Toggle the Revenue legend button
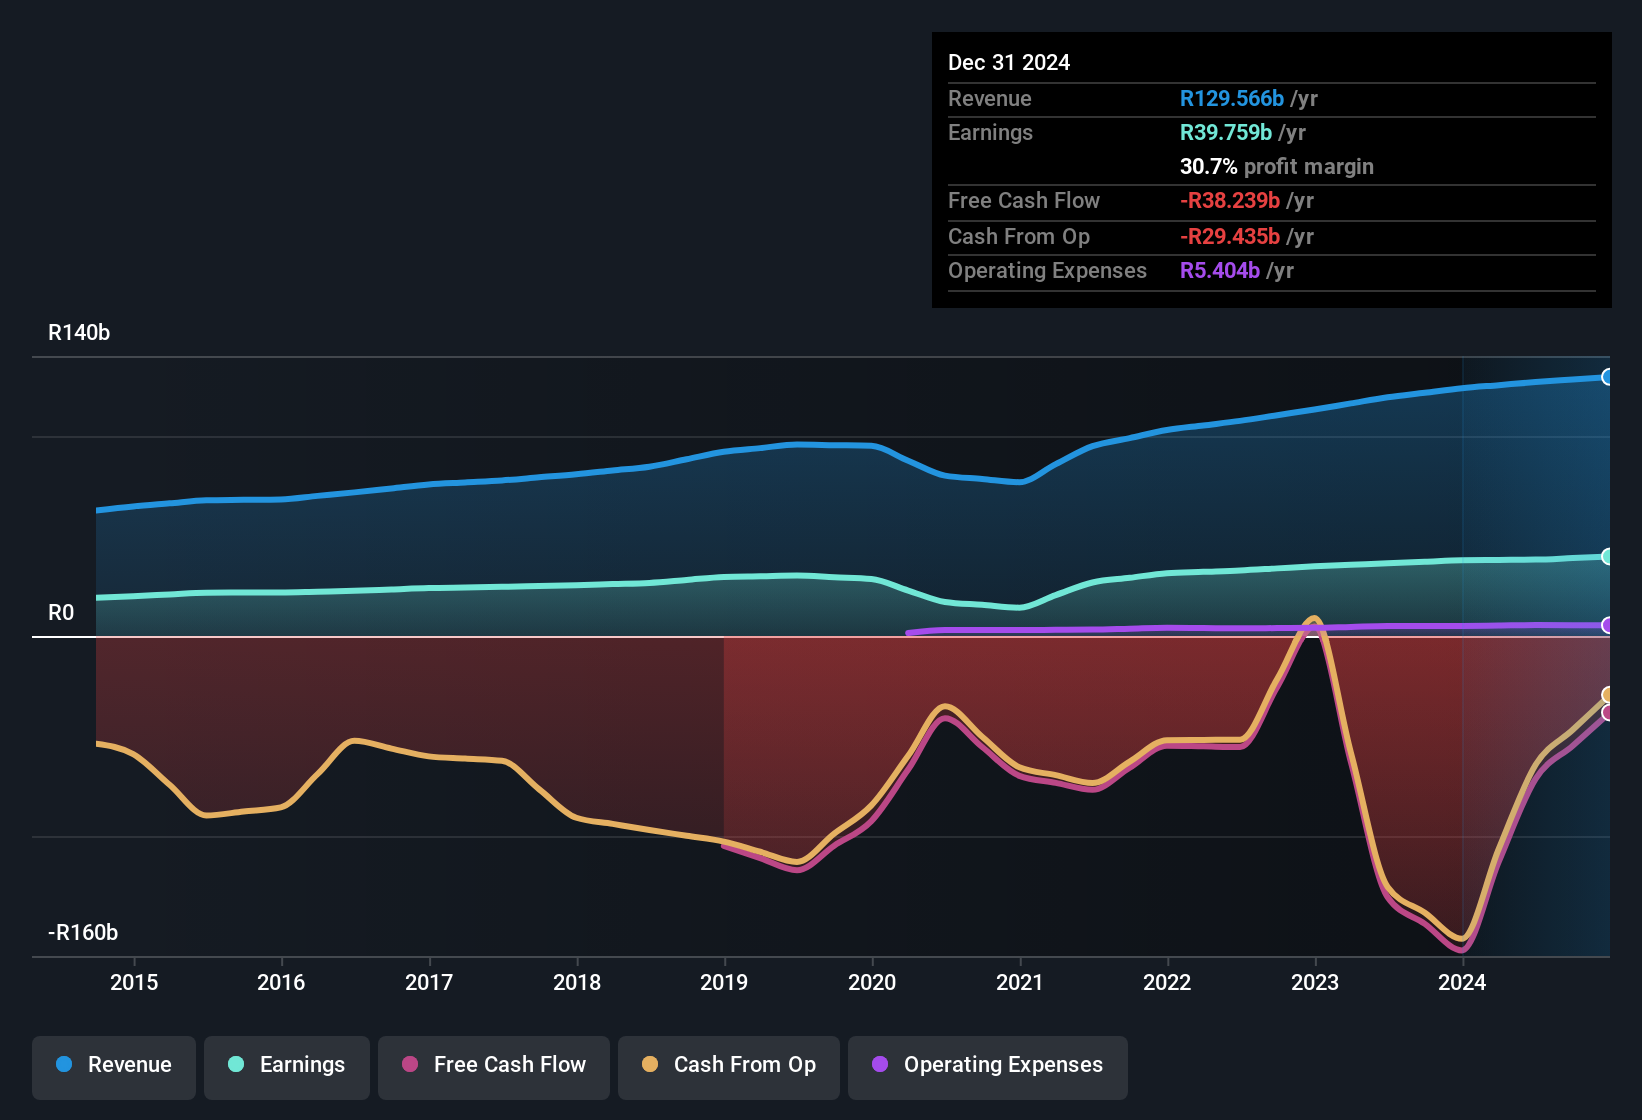 click(x=114, y=1067)
